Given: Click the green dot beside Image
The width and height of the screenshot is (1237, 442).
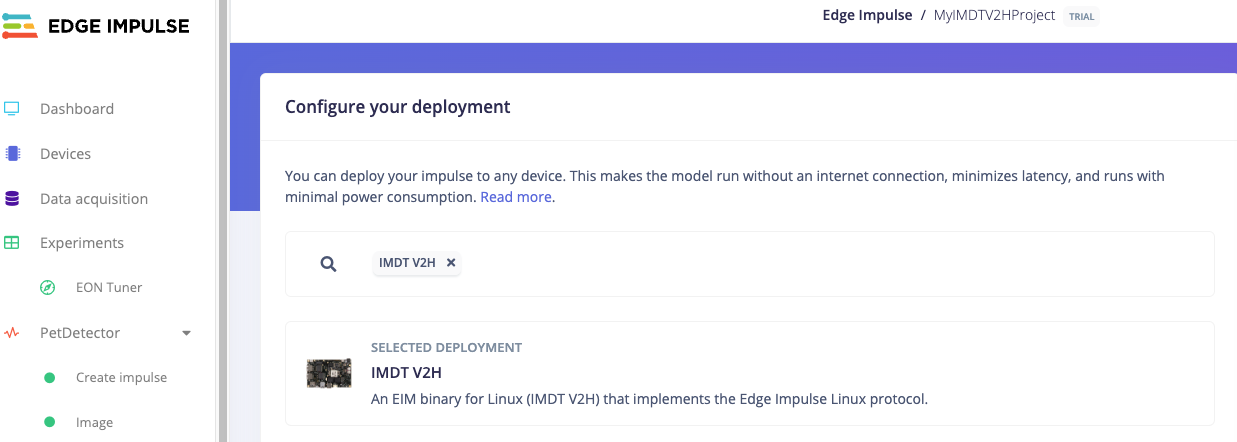Looking at the screenshot, I should pos(49,423).
